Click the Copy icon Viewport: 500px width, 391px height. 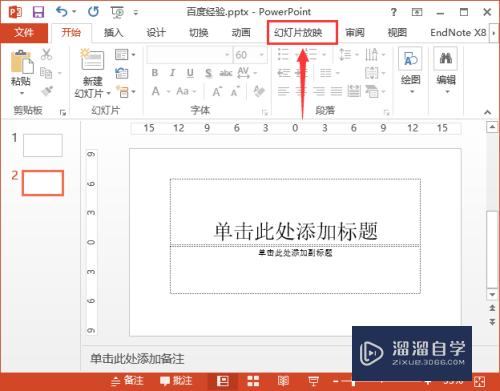click(46, 73)
